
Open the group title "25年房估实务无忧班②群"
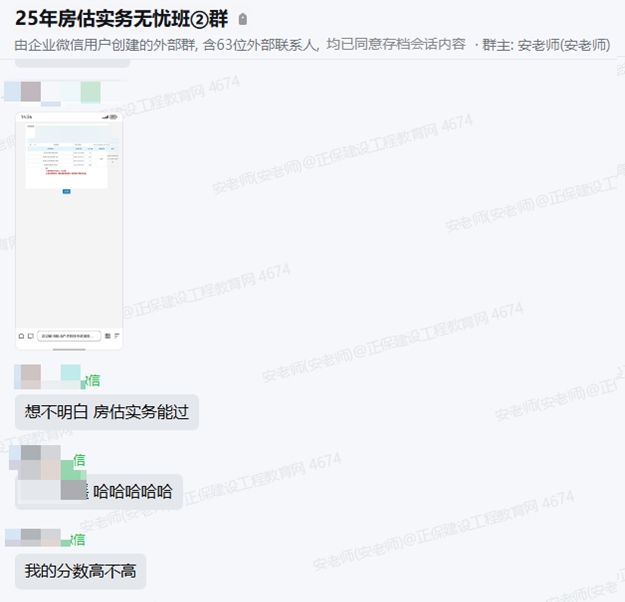pyautogui.click(x=122, y=19)
